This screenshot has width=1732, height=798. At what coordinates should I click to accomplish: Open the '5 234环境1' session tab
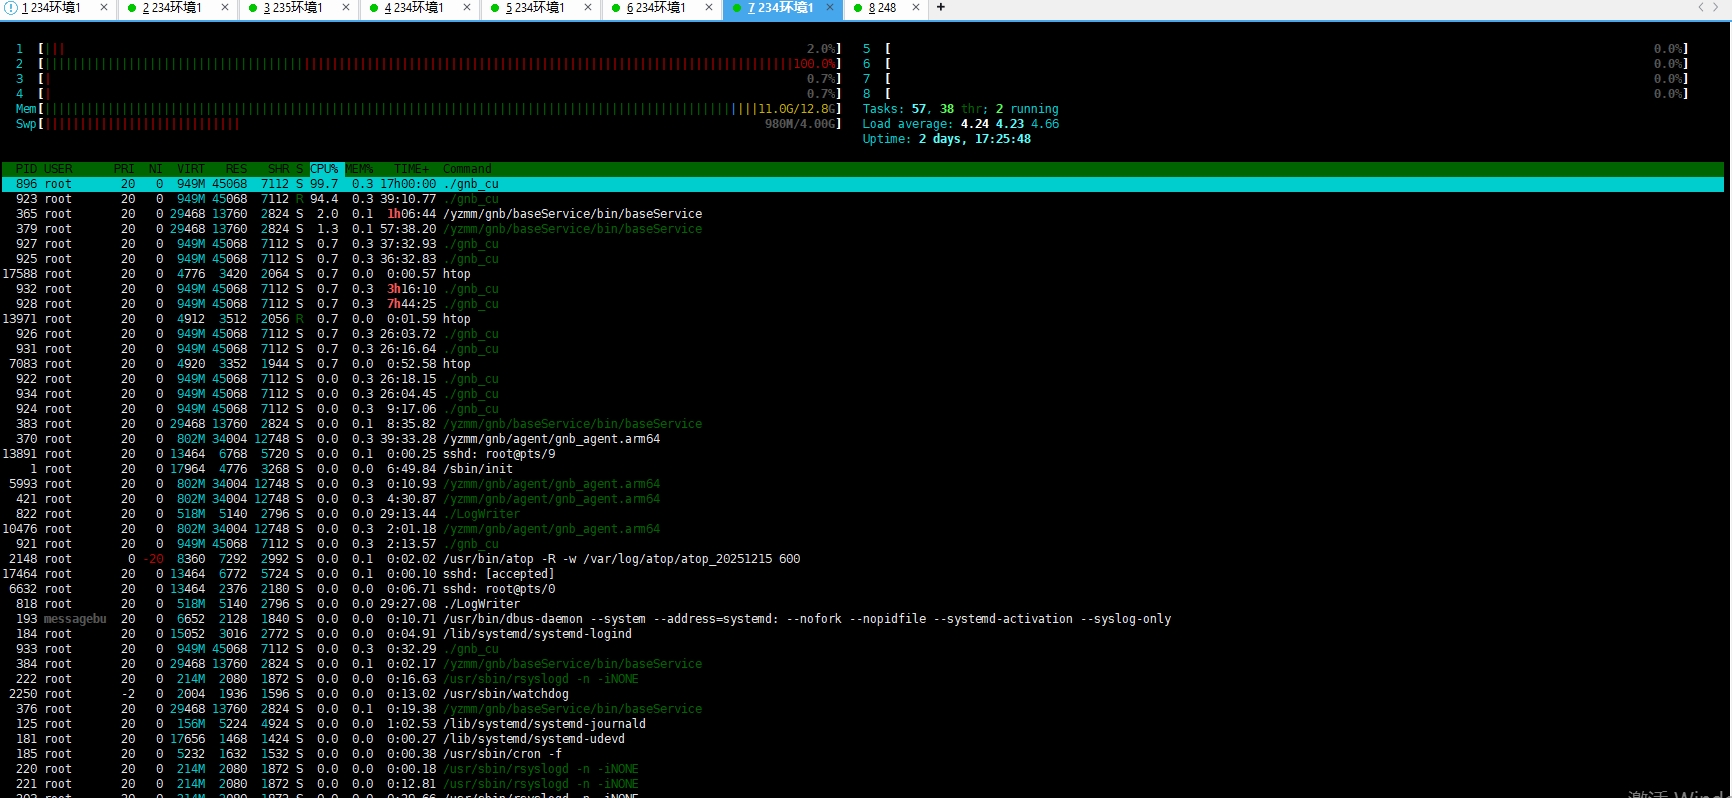tap(534, 8)
